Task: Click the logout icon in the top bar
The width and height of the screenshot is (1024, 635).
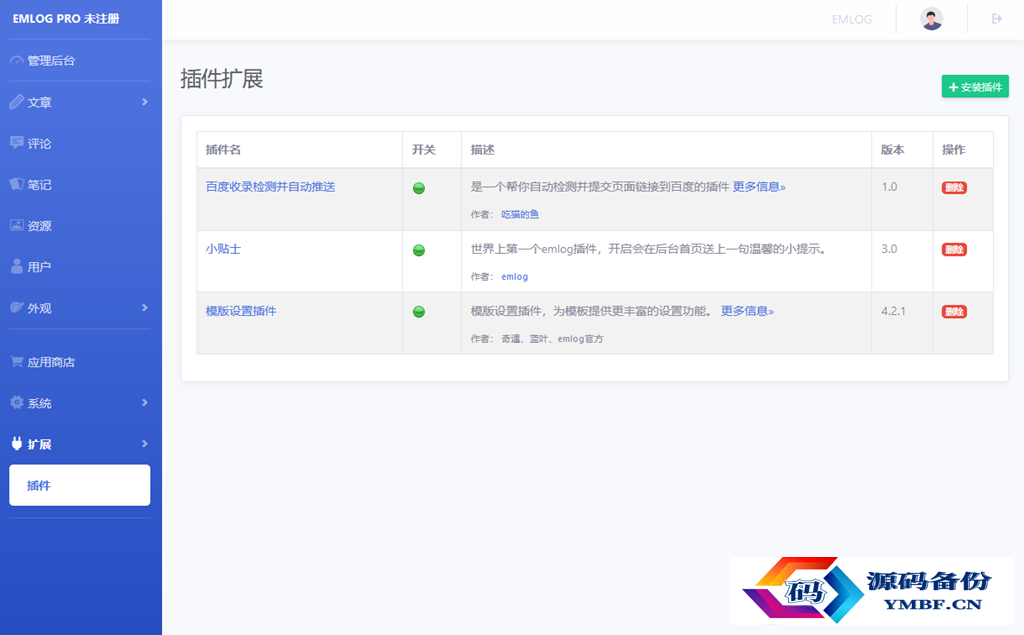Action: pyautogui.click(x=997, y=18)
